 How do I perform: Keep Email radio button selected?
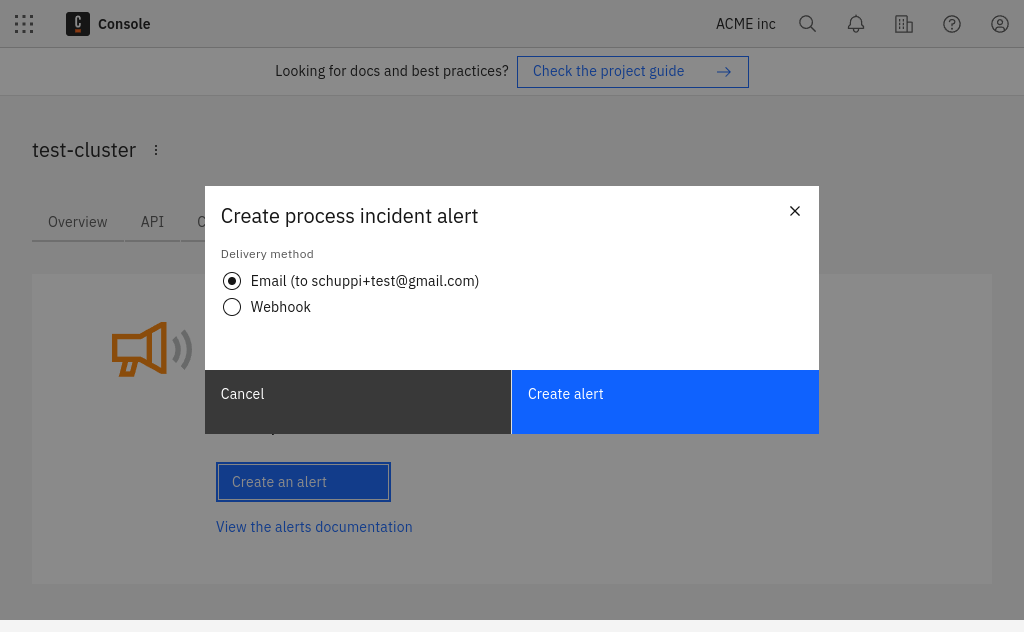click(x=232, y=281)
